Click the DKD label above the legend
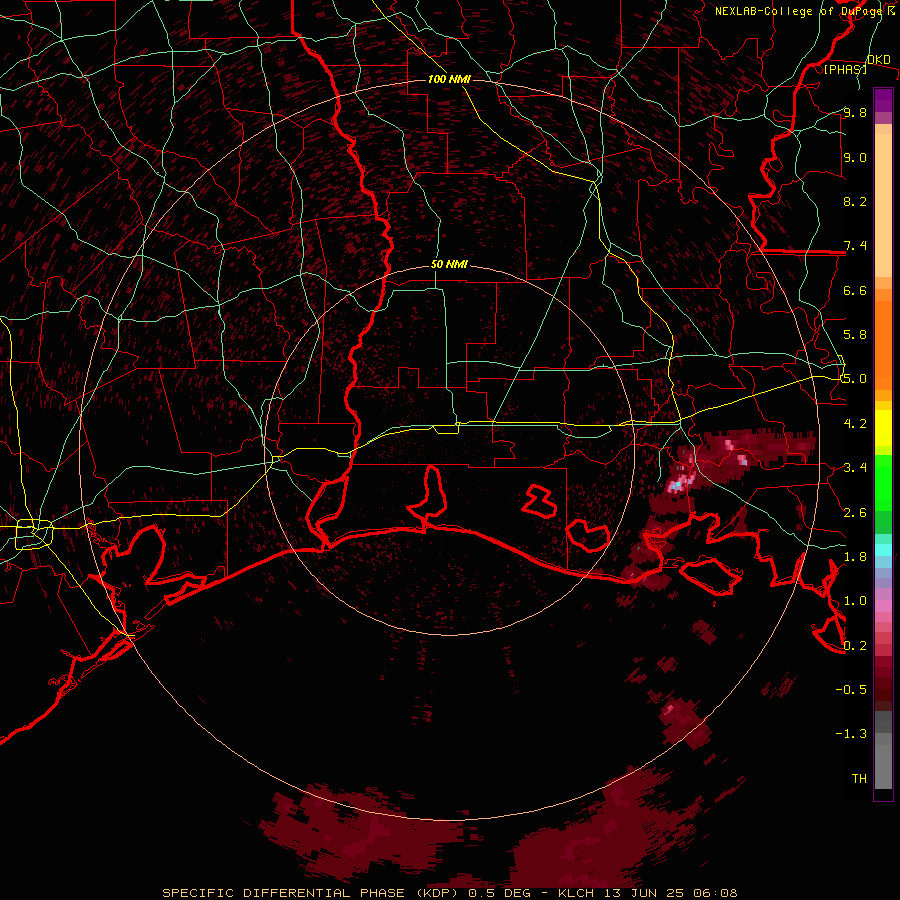Screen dimensions: 900x900 point(879,59)
